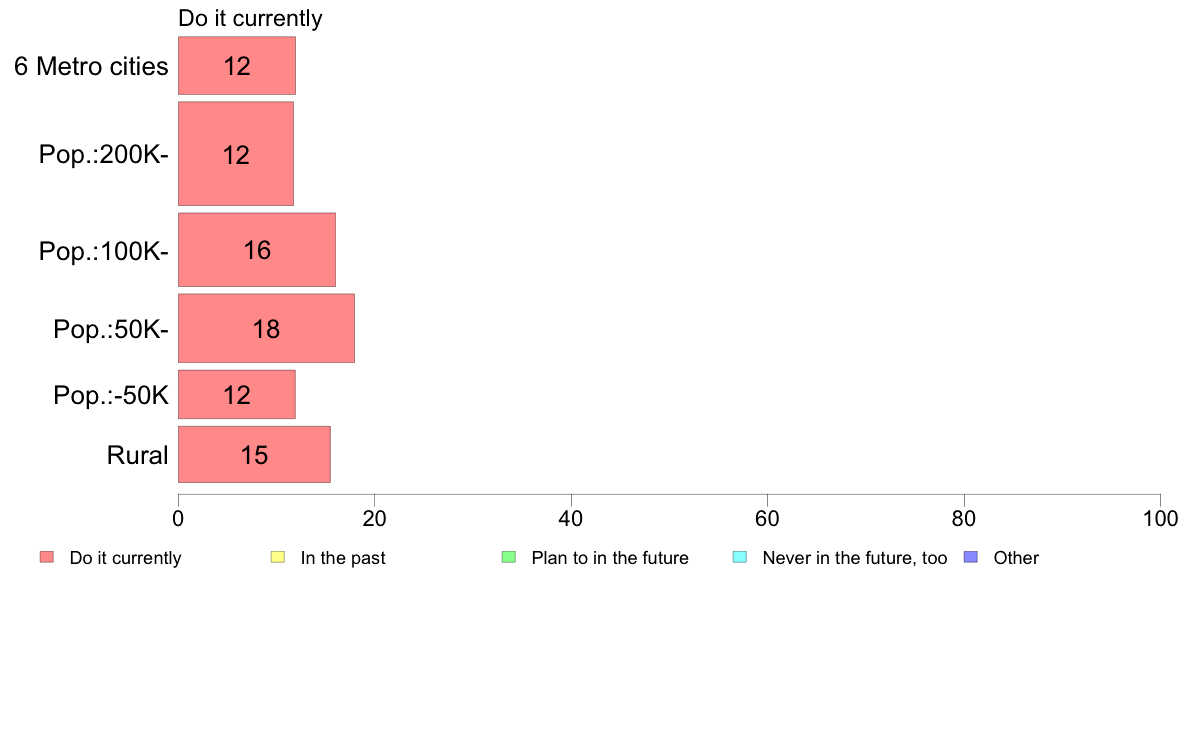Click the blue 'Other' legend swatch
The width and height of the screenshot is (1188, 736).
[971, 557]
